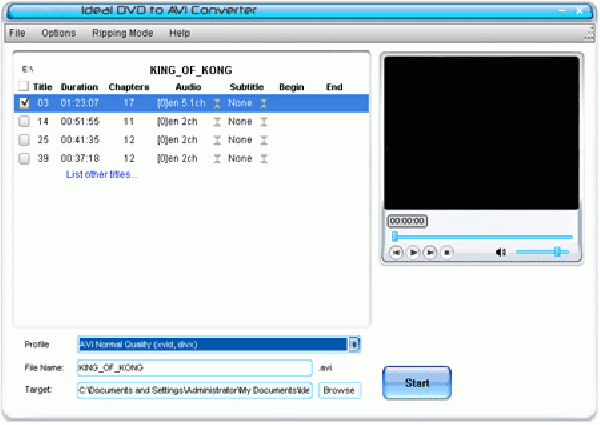Open subtitle selector for title 14
600x425 pixels.
pyautogui.click(x=264, y=122)
